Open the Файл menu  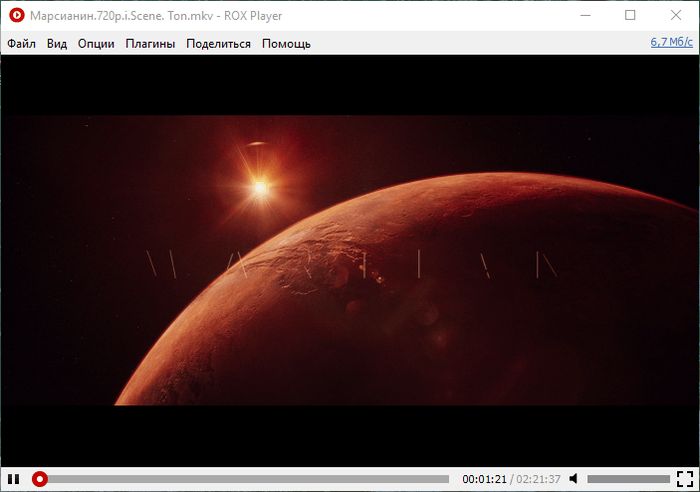coord(21,43)
